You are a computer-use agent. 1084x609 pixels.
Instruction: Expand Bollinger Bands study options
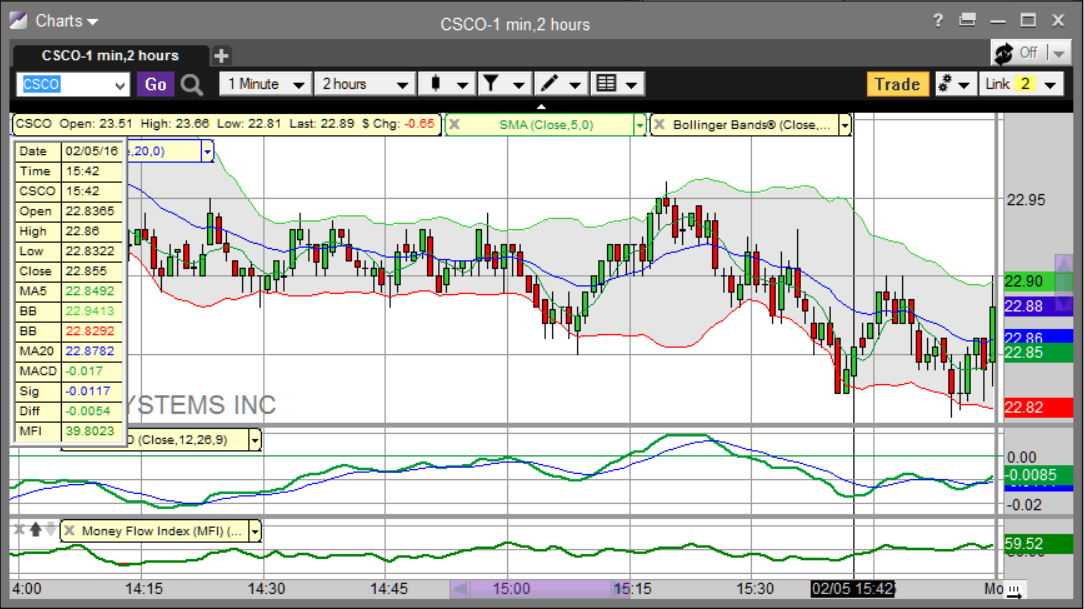point(844,125)
